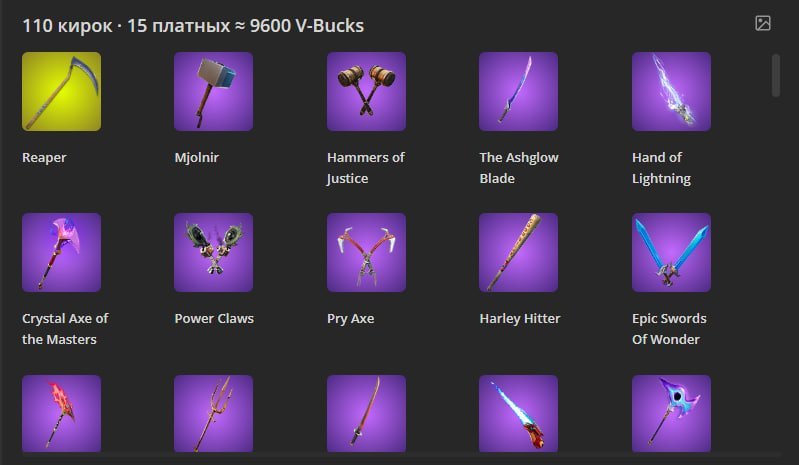The width and height of the screenshot is (799, 465).
Task: Open the golden trident thumbnail
Action: click(214, 414)
